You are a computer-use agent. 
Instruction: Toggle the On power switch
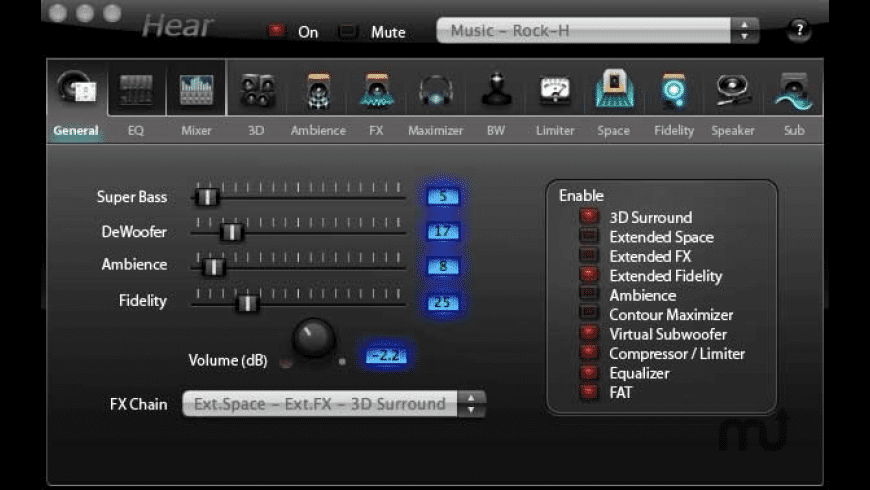pyautogui.click(x=276, y=31)
